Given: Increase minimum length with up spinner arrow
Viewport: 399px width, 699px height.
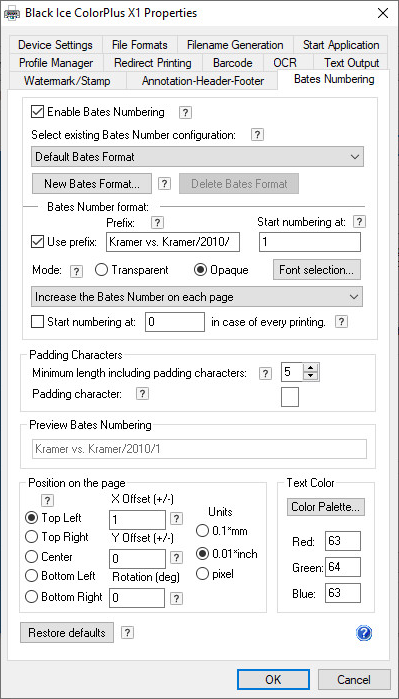Looking at the screenshot, I should coord(312,368).
